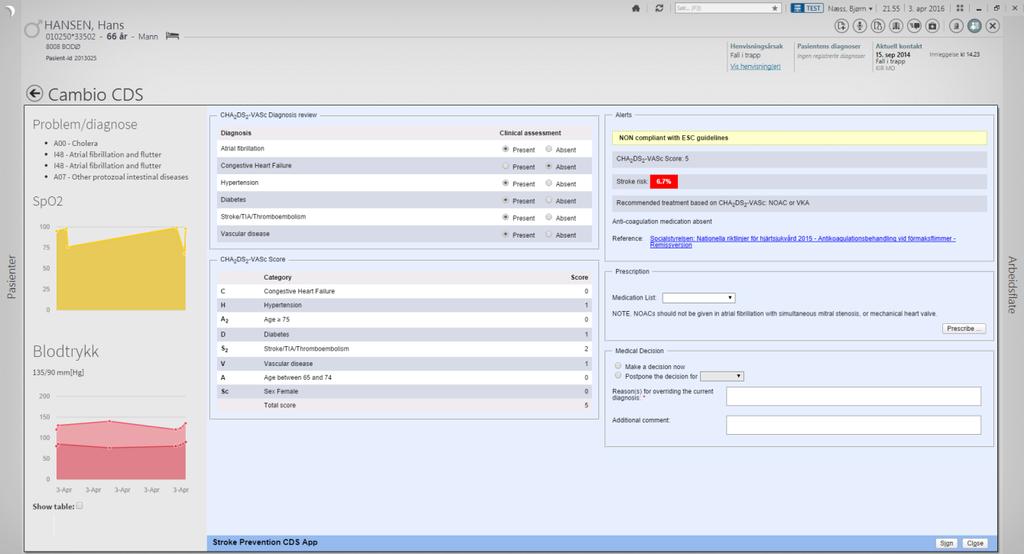1024x554 pixels.
Task: Click the refresh icon in top bar
Action: [x=659, y=8]
